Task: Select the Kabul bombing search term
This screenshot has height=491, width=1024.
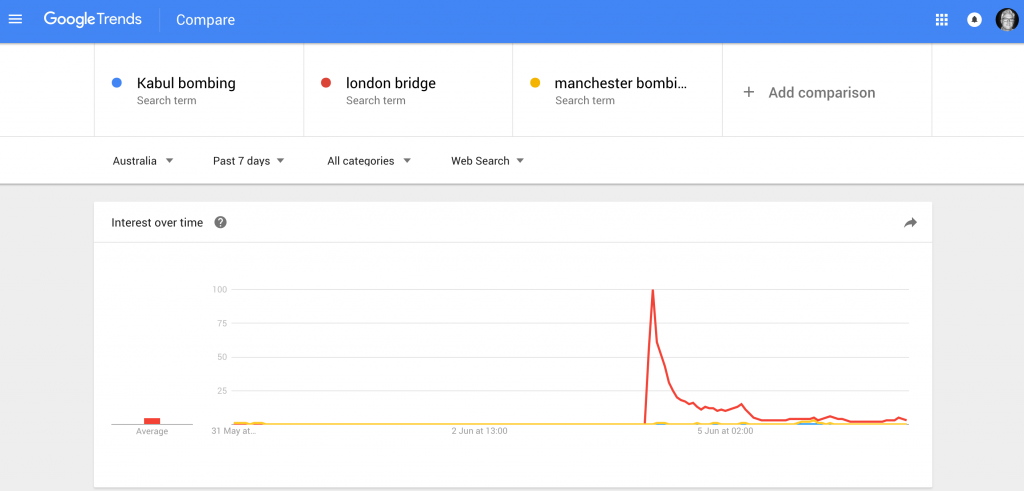Action: tap(186, 84)
